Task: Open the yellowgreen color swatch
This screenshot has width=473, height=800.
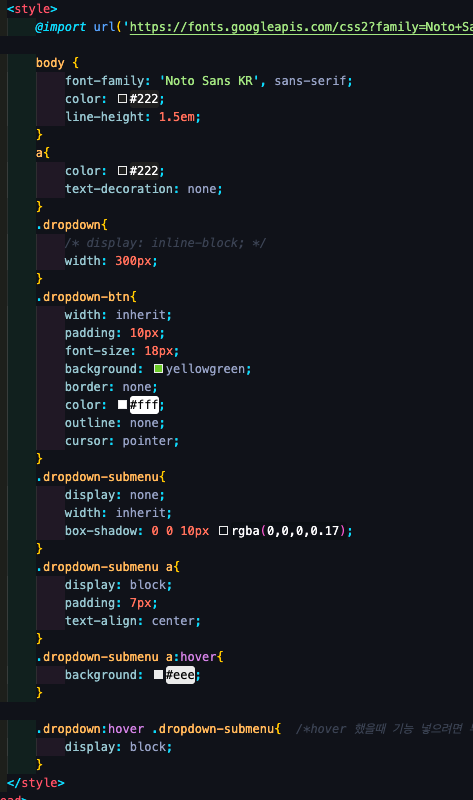Action: coord(158,368)
